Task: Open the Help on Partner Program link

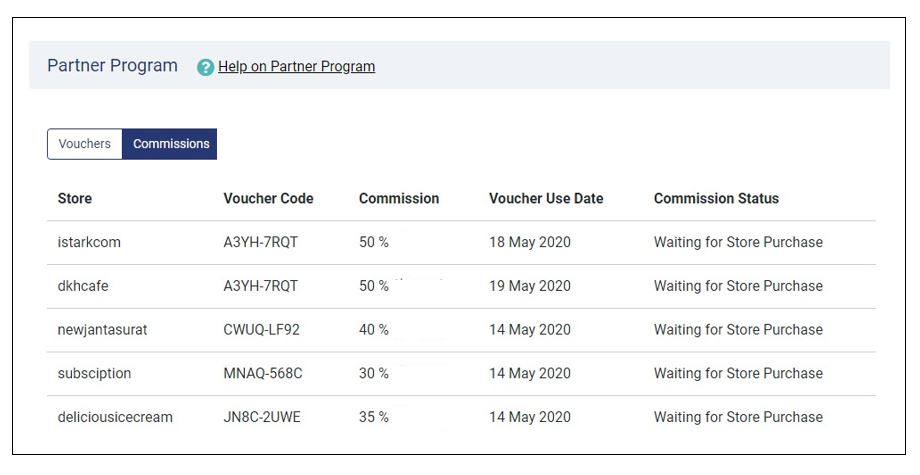Action: coord(296,66)
